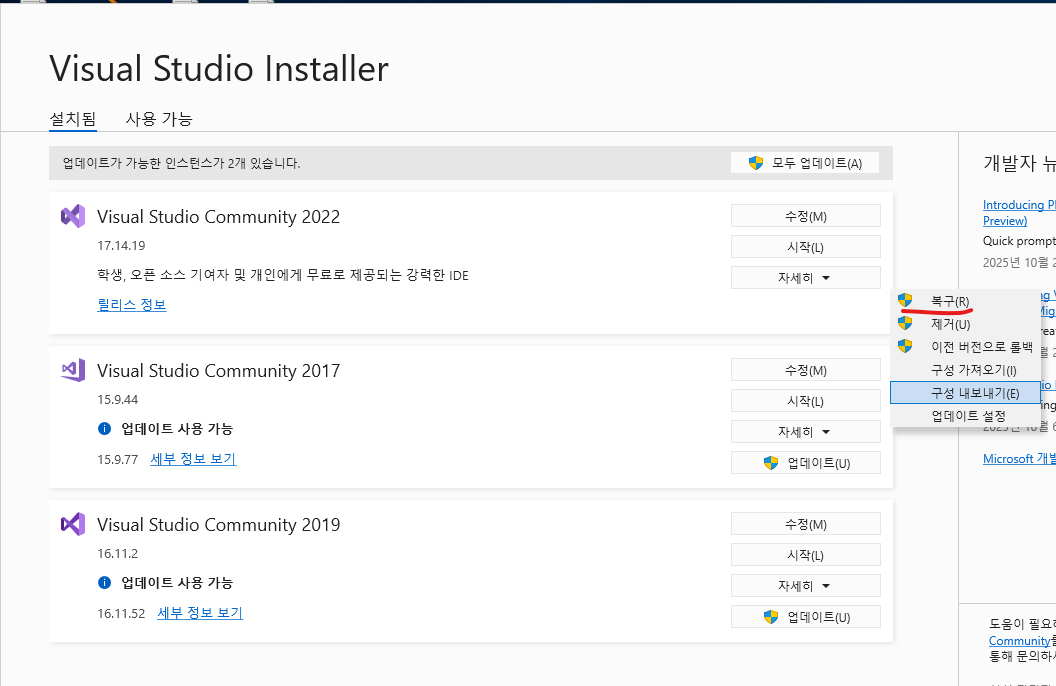Click 모두 업데이트(A) button

(805, 163)
